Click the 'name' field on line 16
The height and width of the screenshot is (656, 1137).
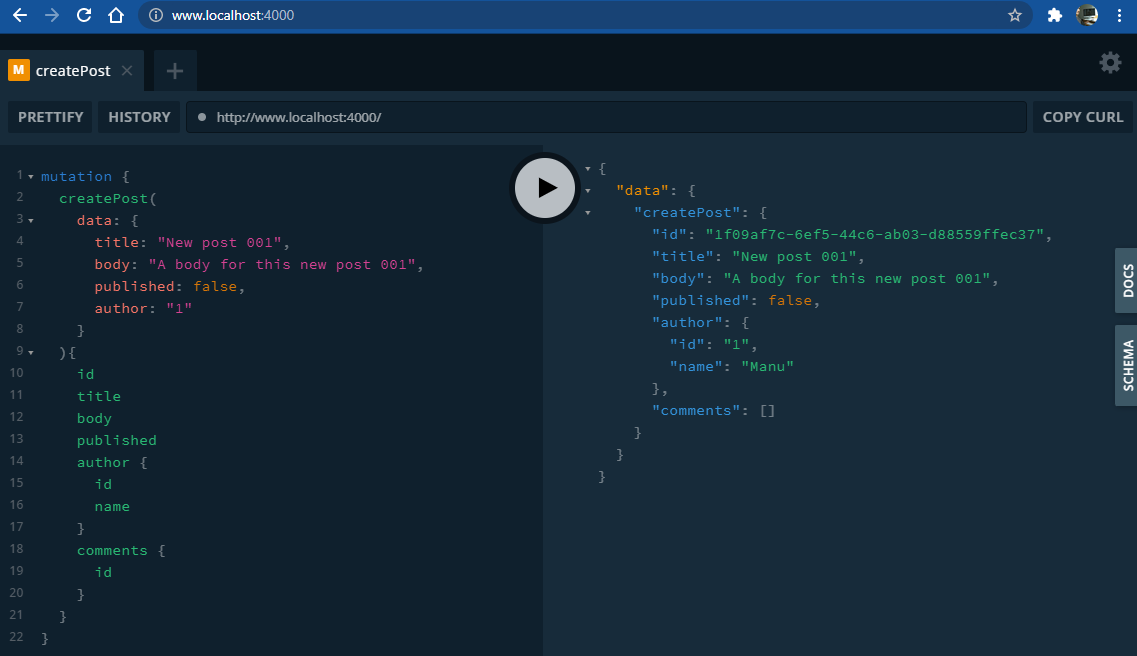click(x=112, y=506)
